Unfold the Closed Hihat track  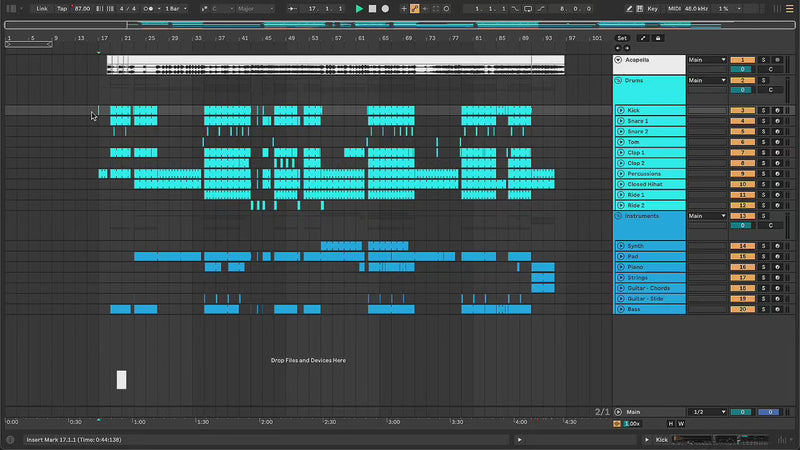(620, 184)
